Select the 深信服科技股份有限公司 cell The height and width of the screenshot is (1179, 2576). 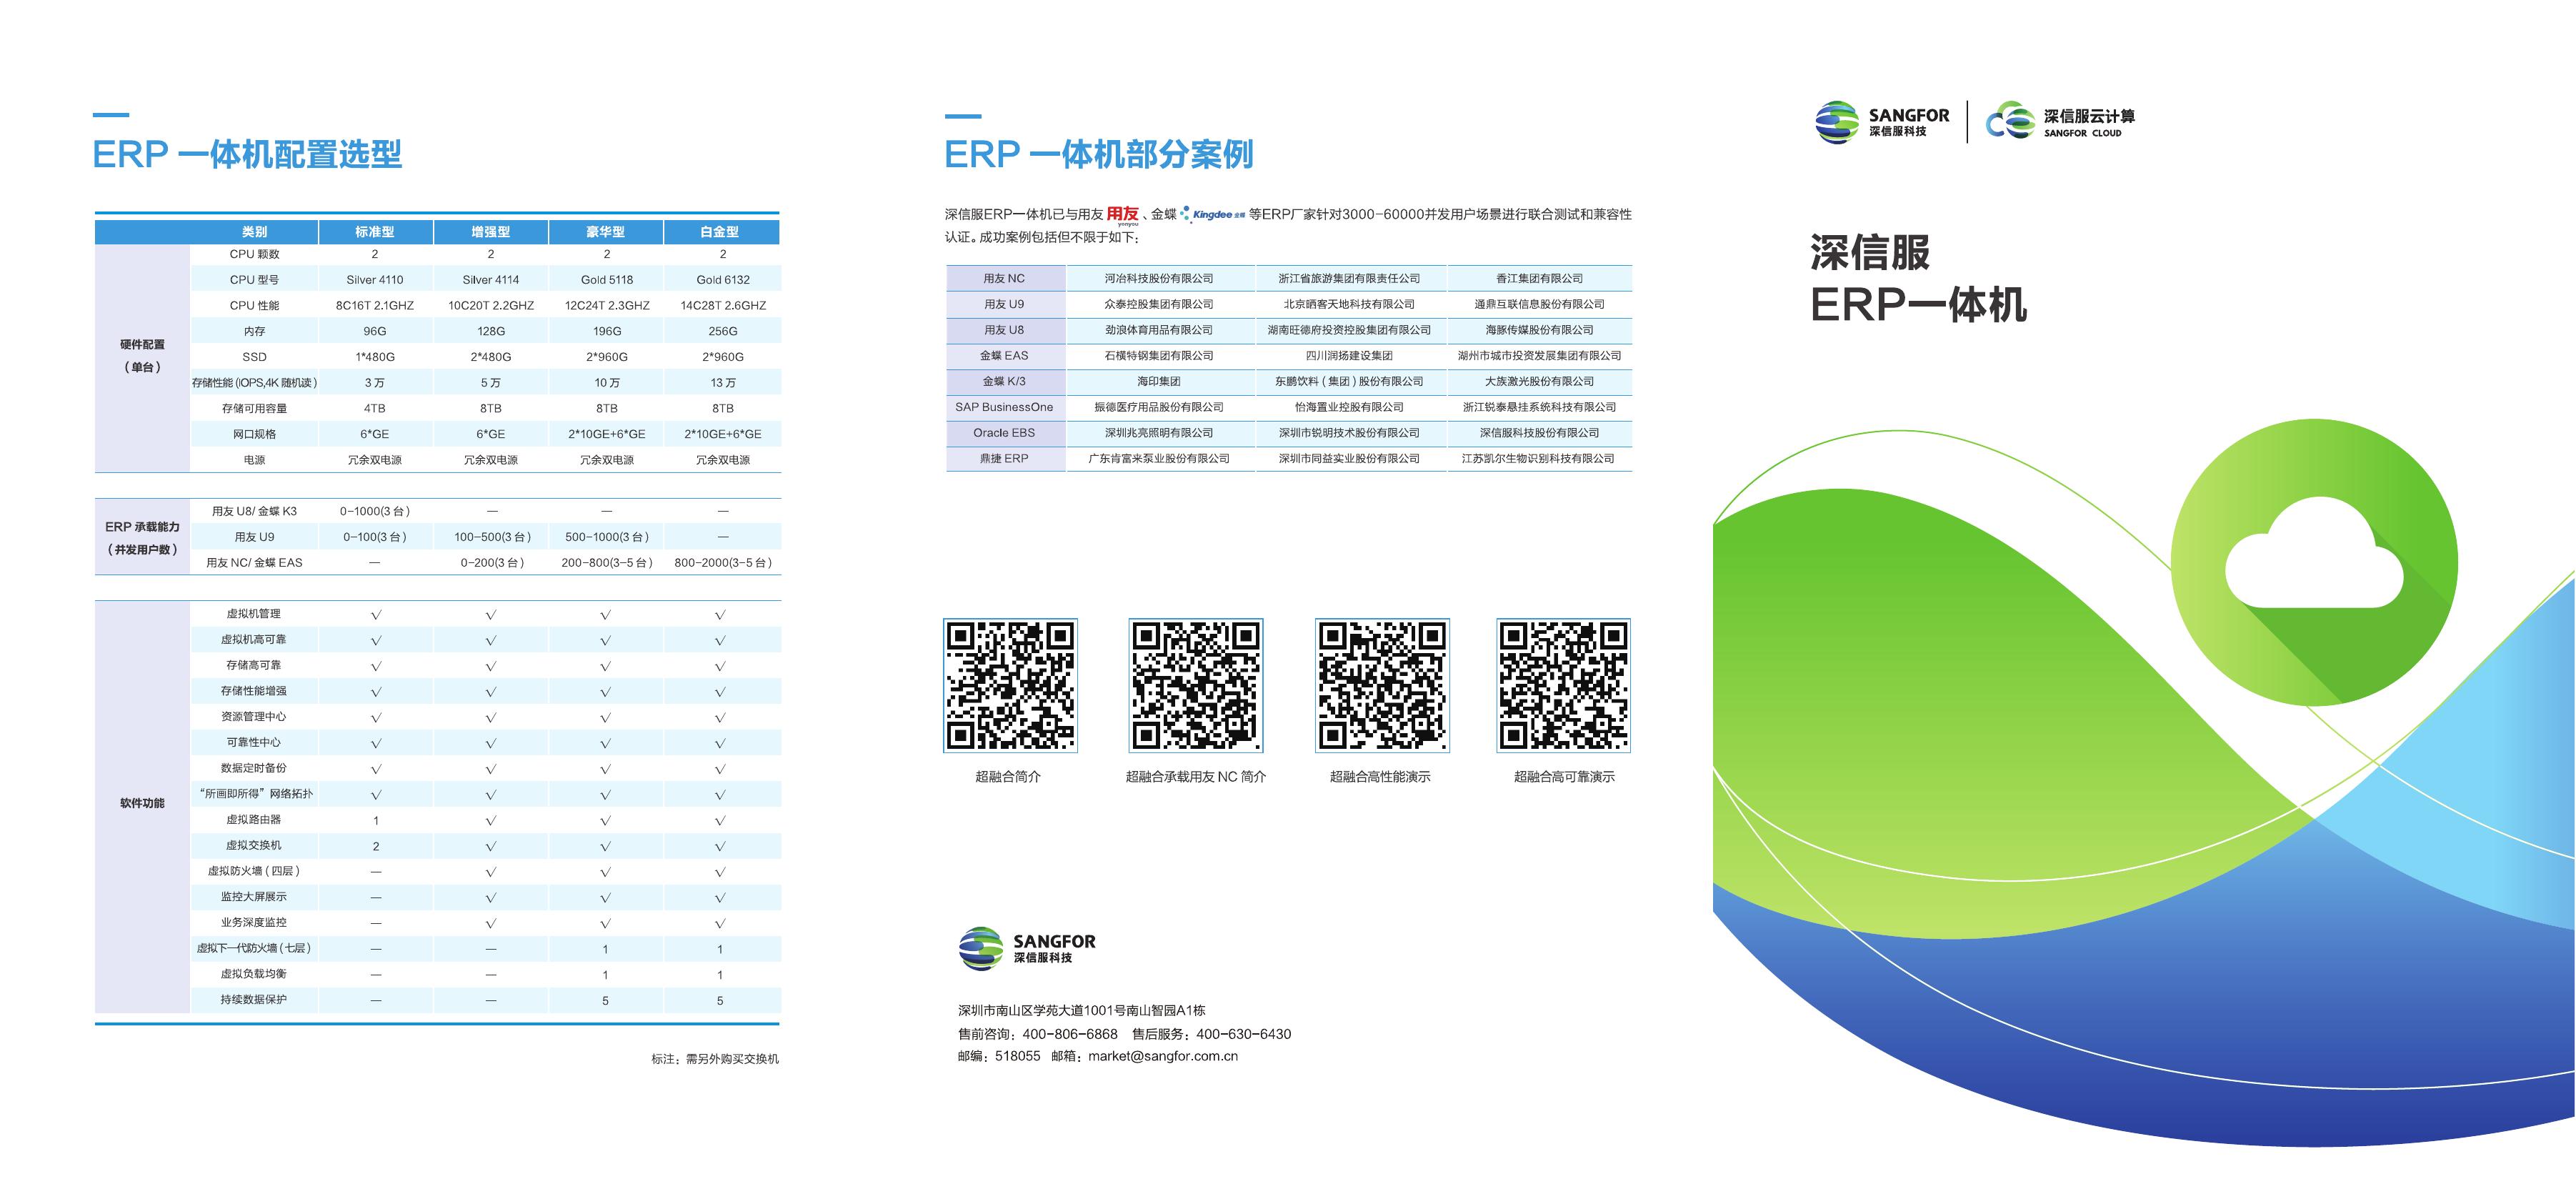pos(1540,433)
